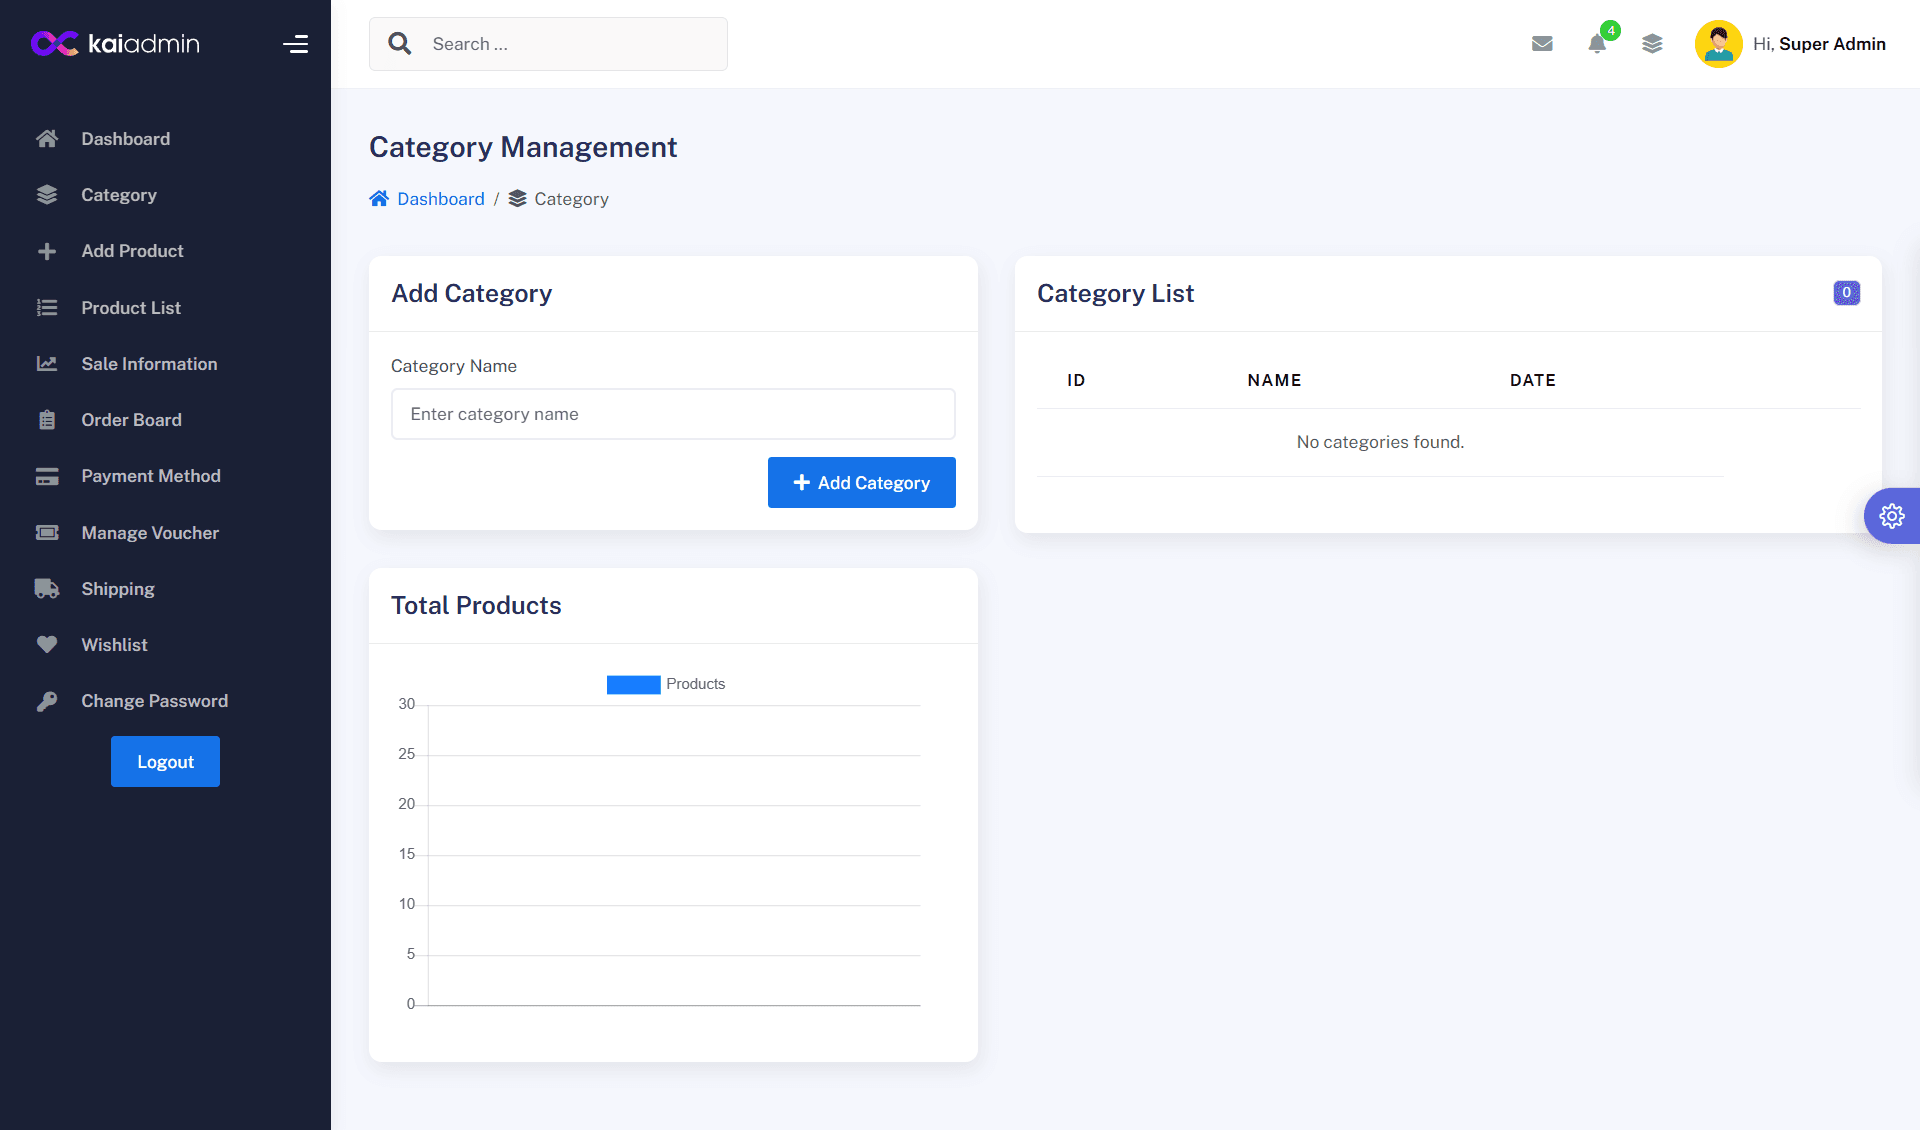This screenshot has width=1920, height=1130.
Task: Click the Category layers icon in sidebar
Action: point(47,195)
